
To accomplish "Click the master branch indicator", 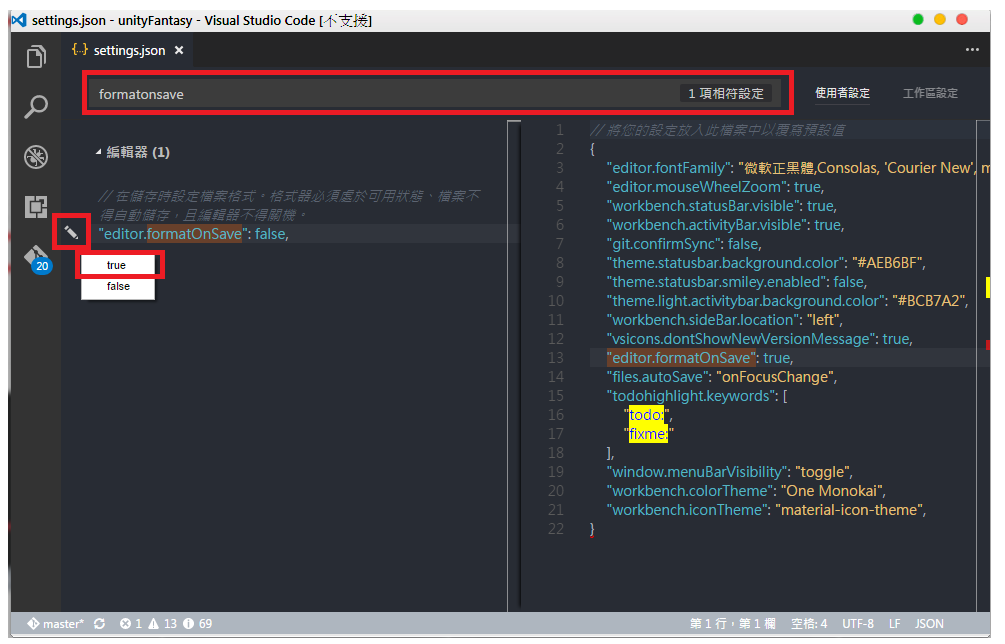I will click(55, 623).
